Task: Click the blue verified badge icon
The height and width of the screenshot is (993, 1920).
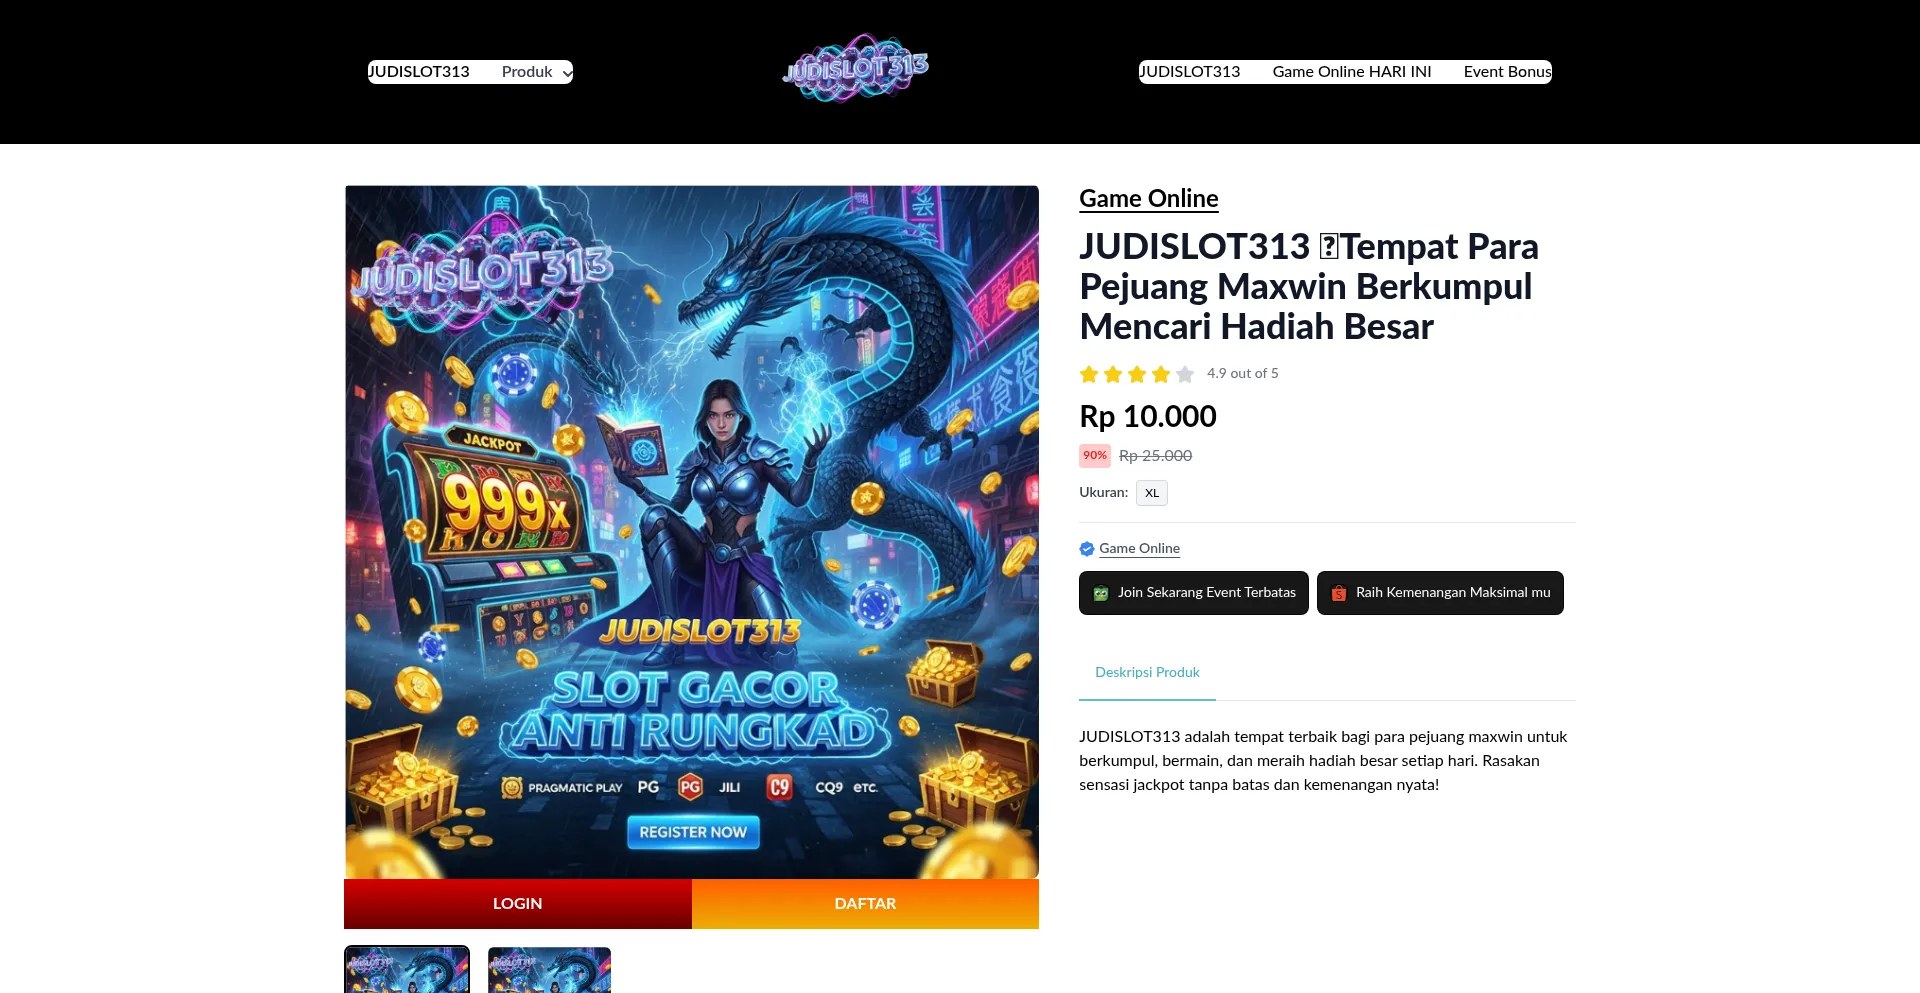Action: pos(1087,549)
